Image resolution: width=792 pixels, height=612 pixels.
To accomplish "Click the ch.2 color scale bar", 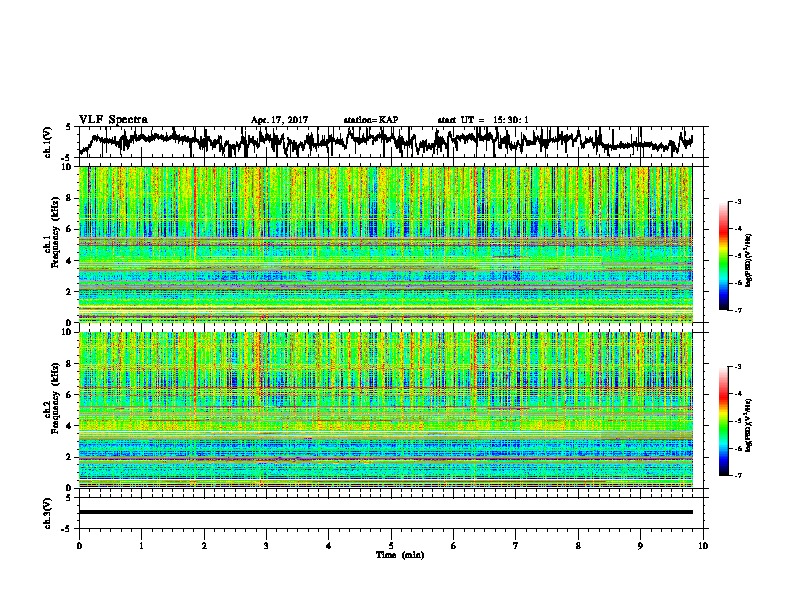I will click(x=723, y=421).
